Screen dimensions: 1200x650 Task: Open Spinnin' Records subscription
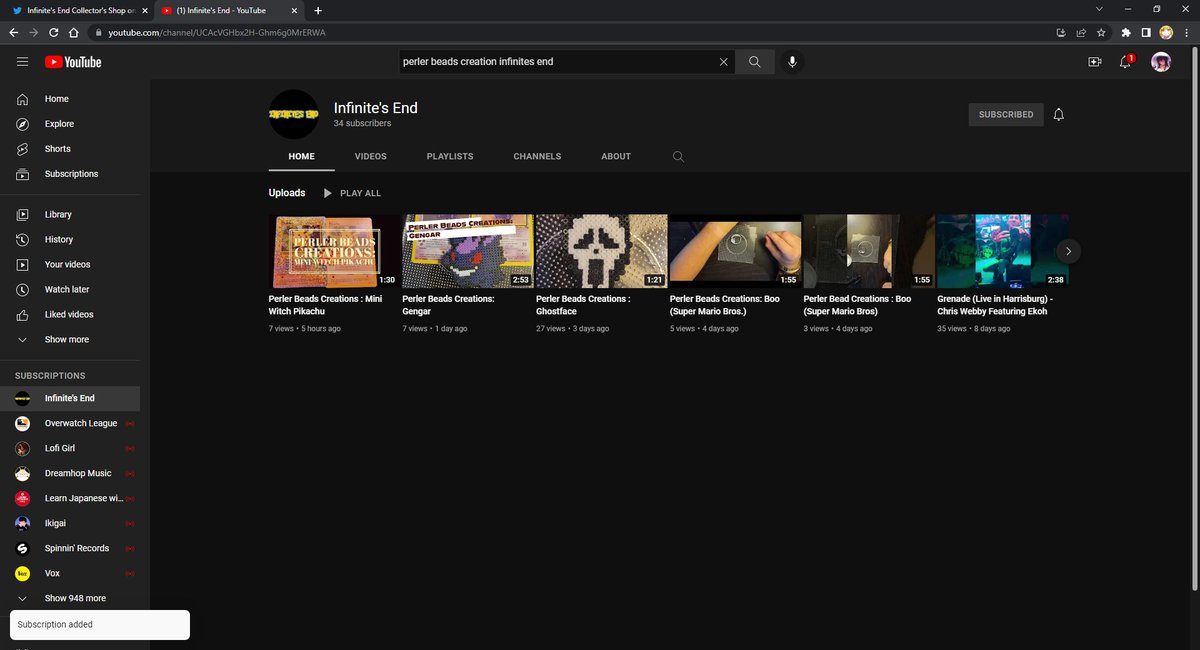click(x=70, y=548)
